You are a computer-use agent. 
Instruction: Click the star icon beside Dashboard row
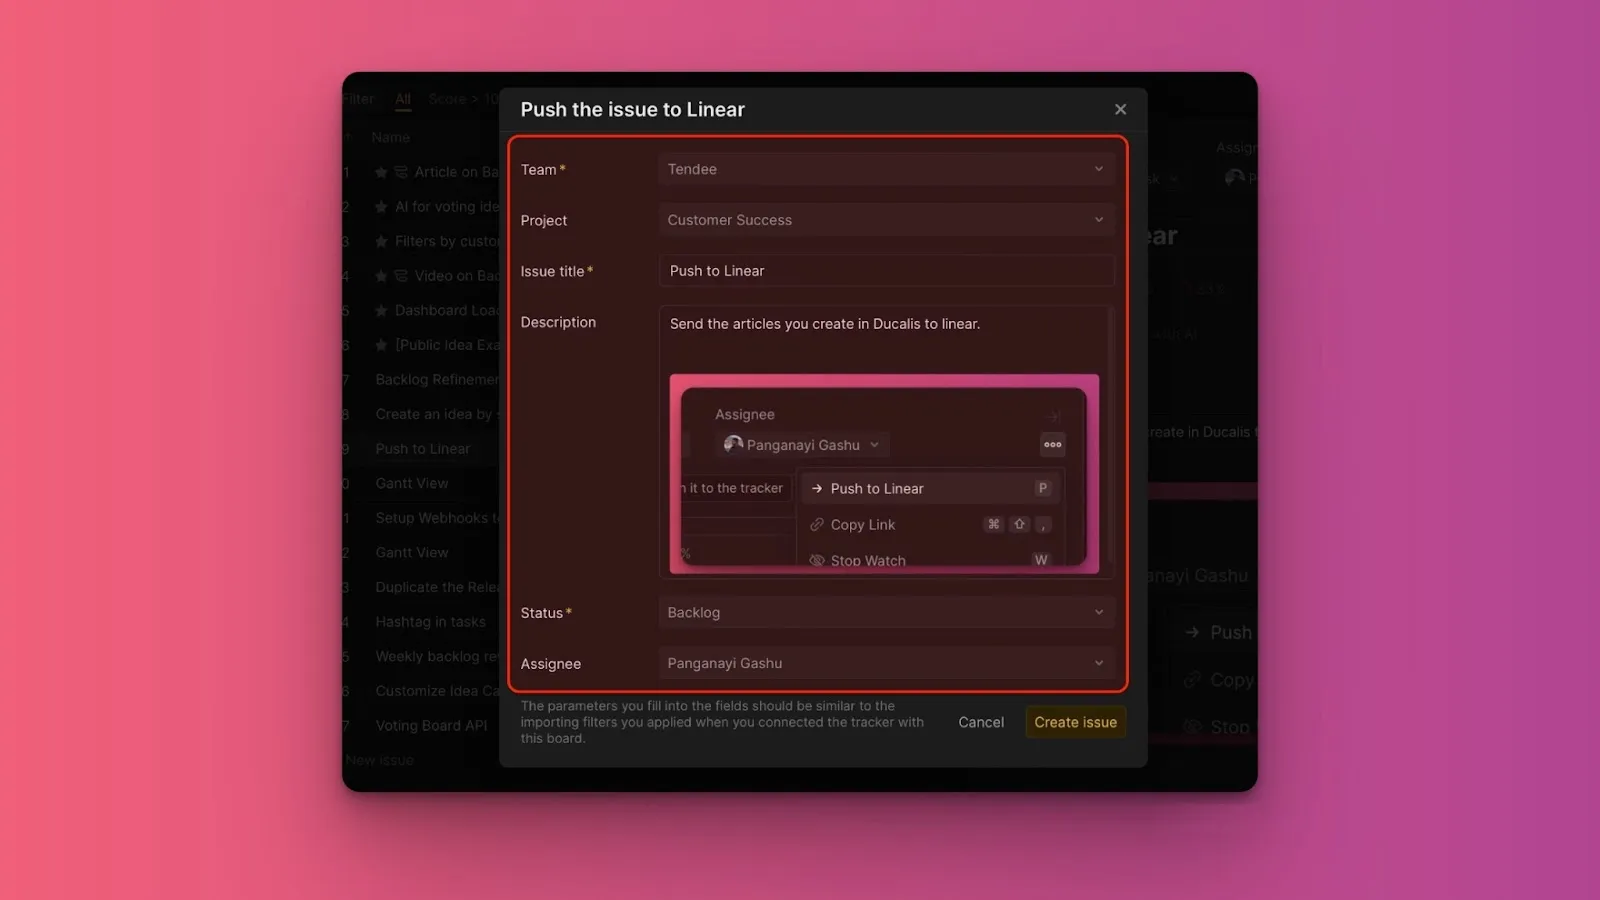[x=381, y=311]
